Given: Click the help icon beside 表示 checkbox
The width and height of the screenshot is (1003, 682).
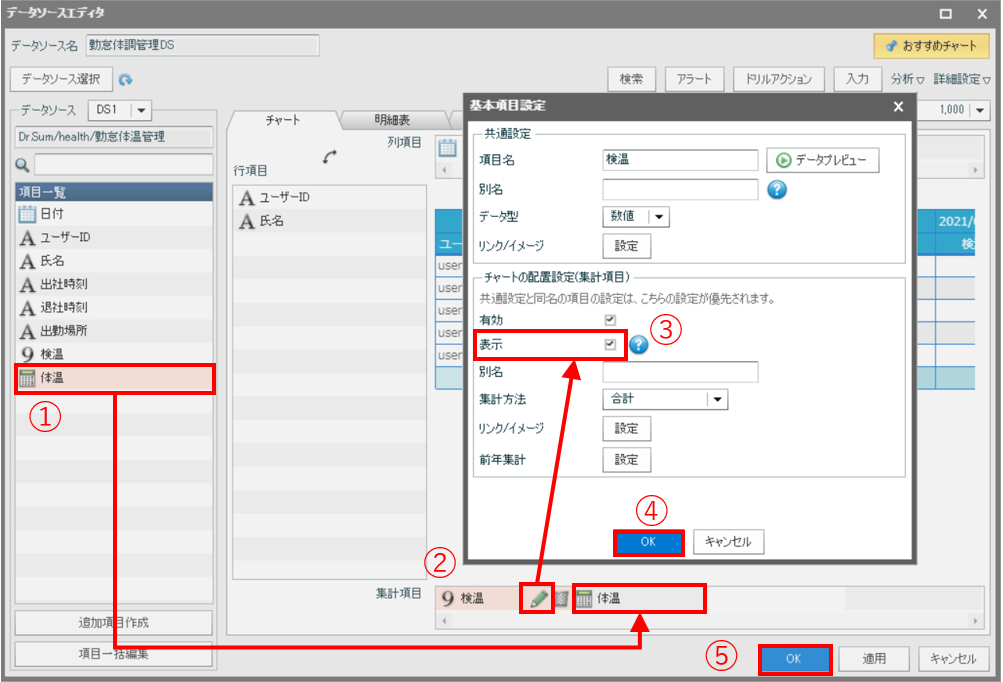Looking at the screenshot, I should click(x=639, y=345).
